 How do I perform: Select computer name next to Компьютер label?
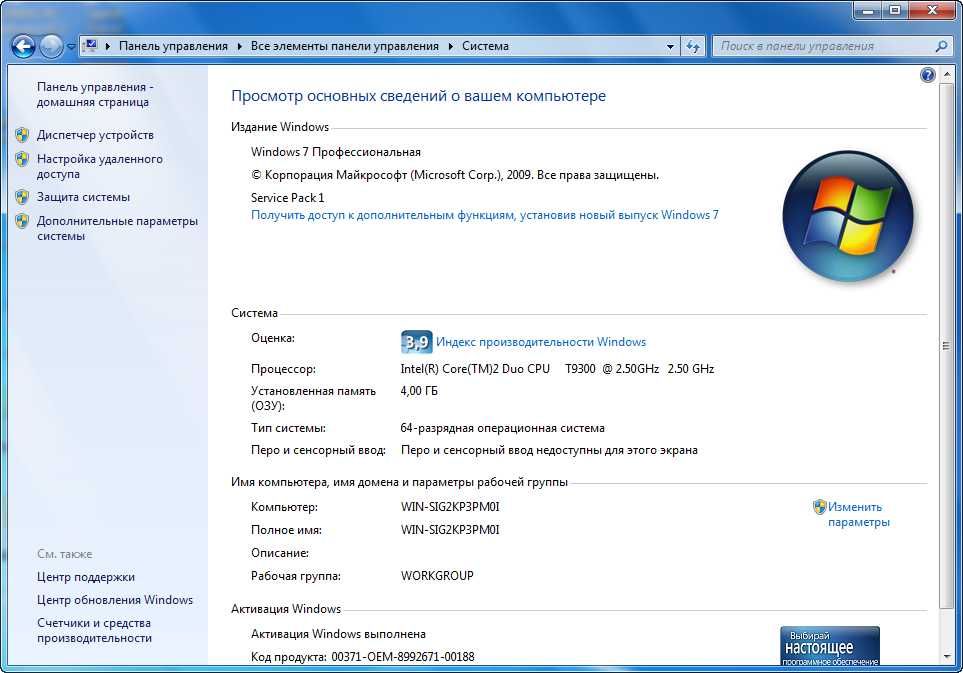(x=450, y=507)
